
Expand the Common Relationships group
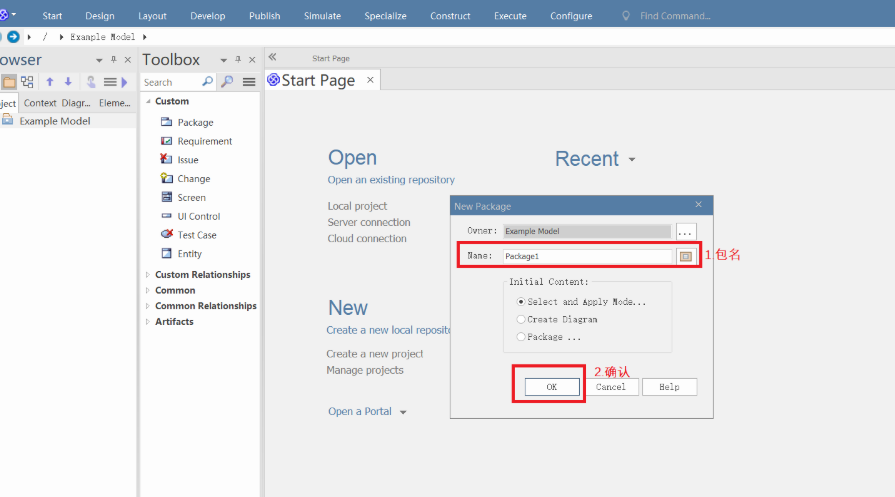tap(148, 306)
